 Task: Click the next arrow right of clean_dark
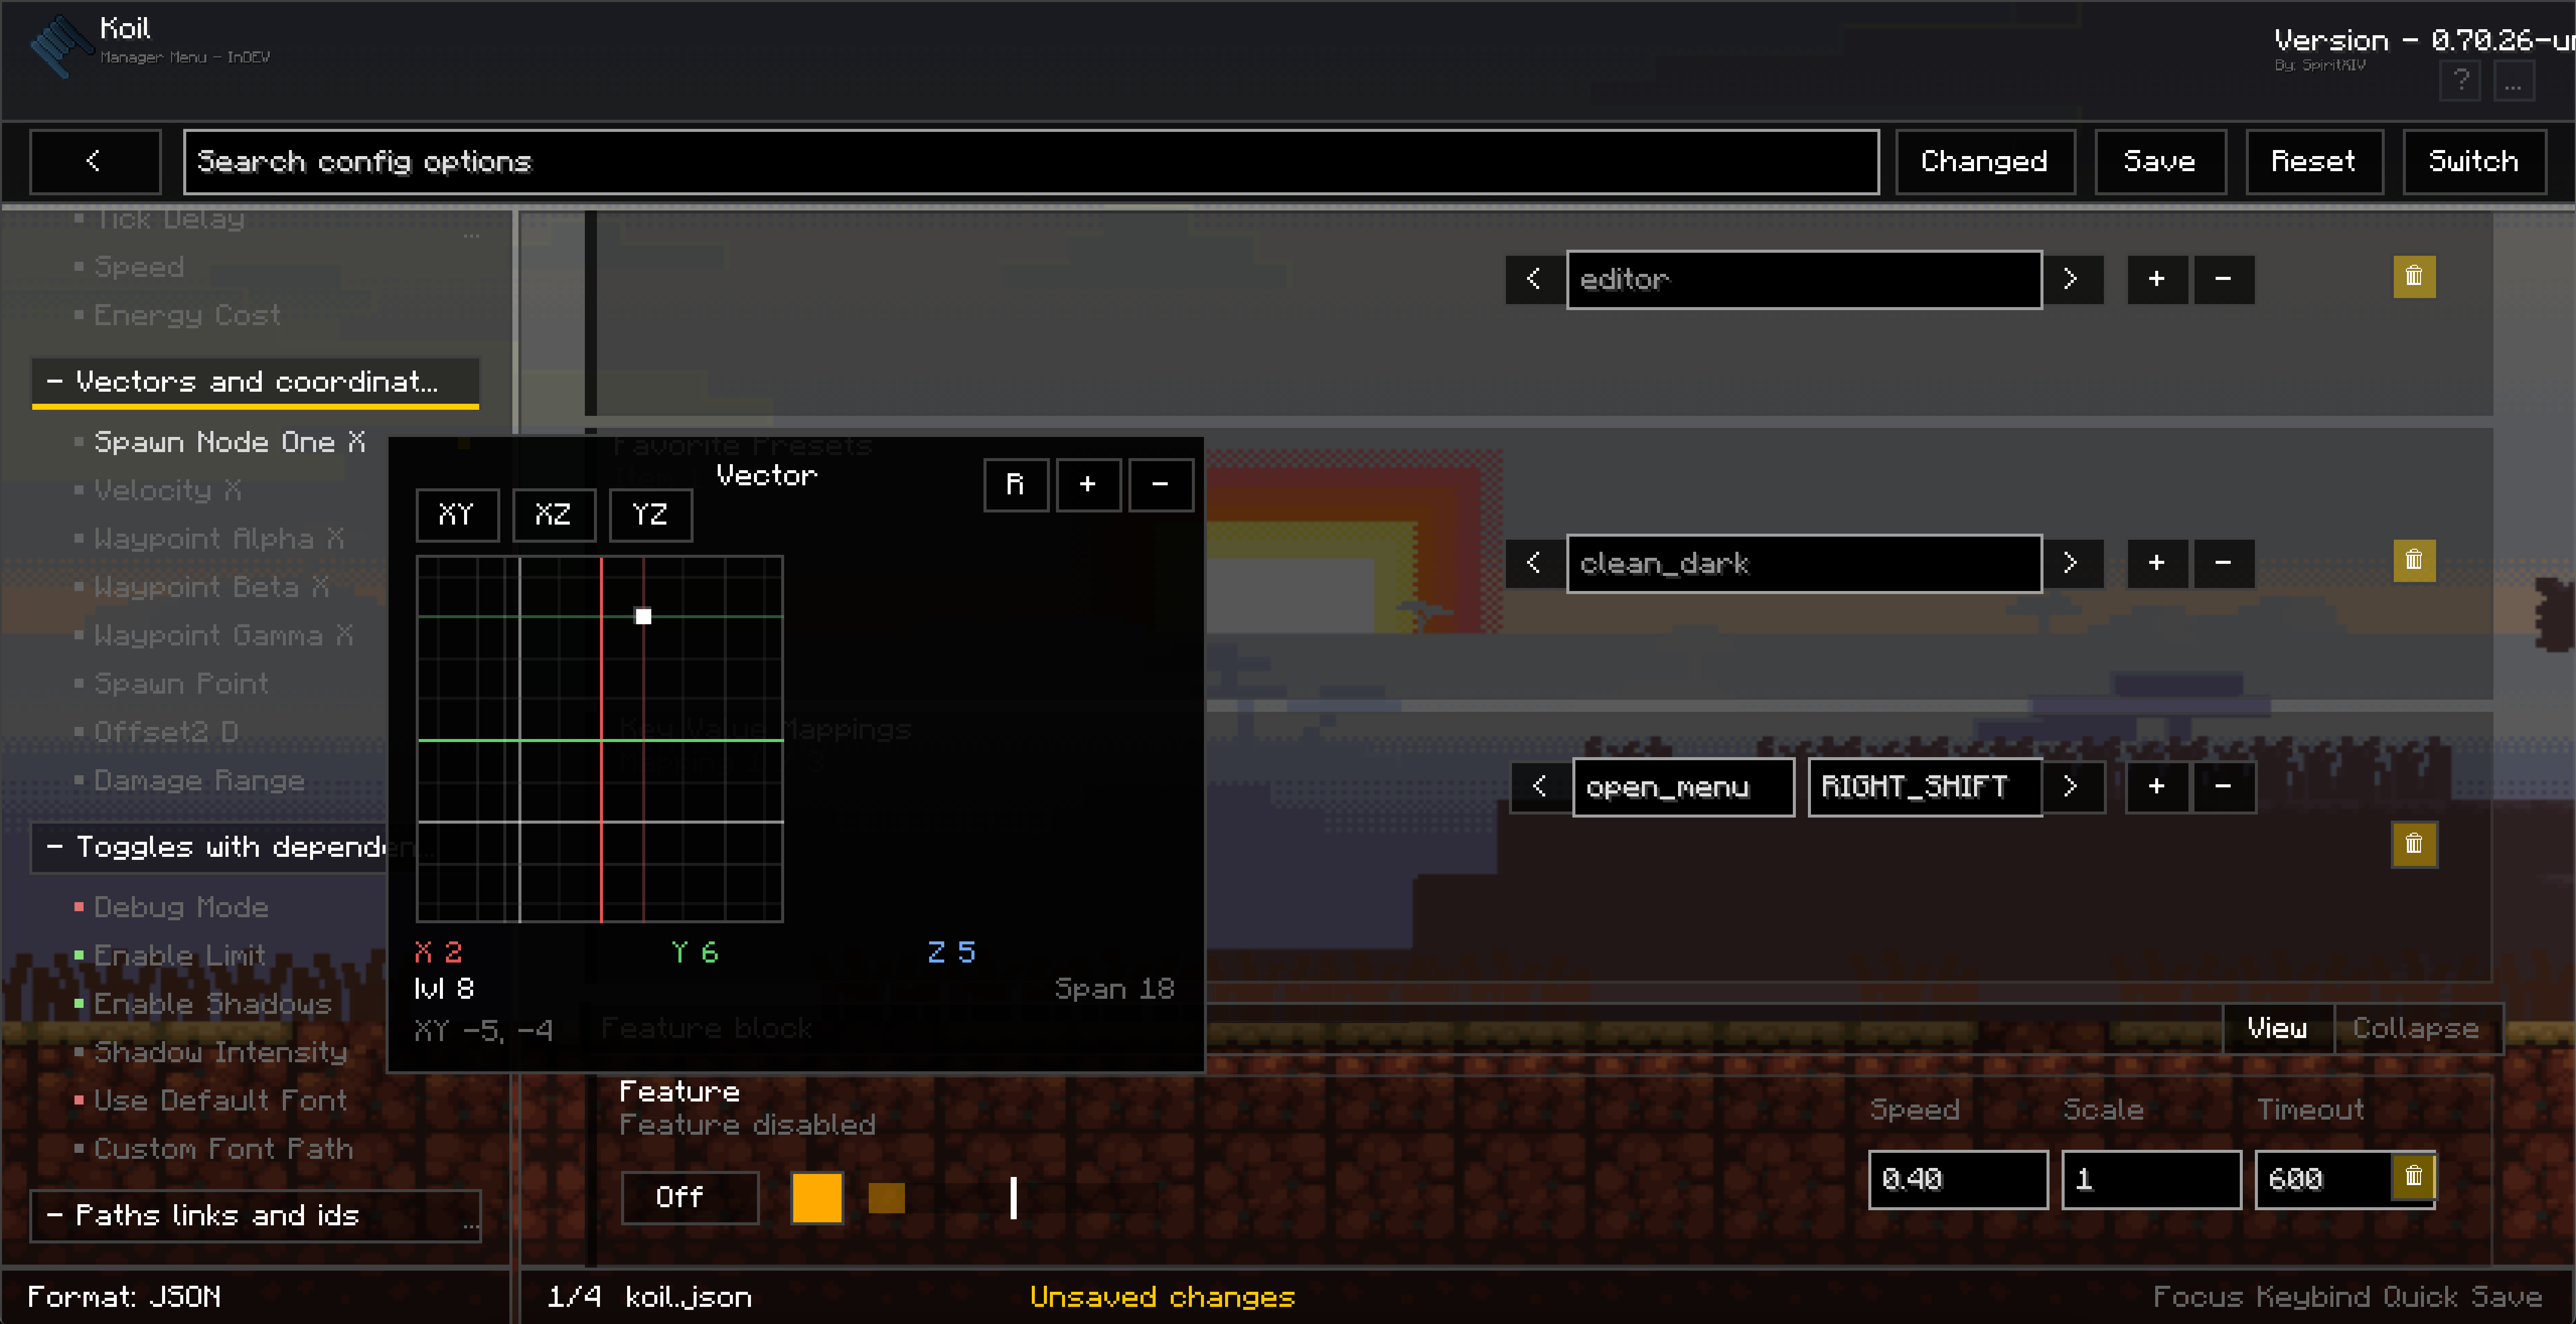click(x=2072, y=563)
